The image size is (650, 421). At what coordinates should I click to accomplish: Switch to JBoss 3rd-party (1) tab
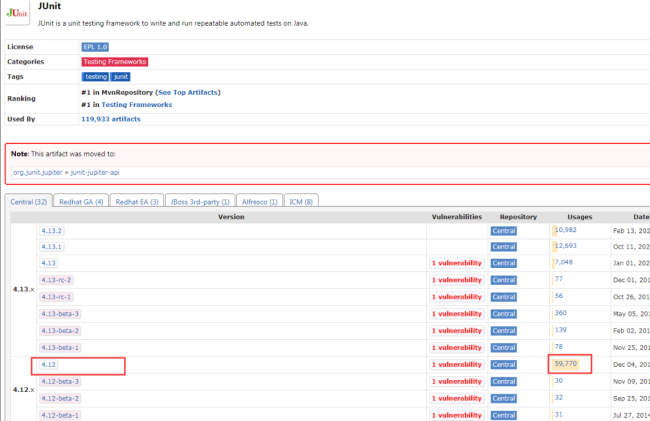pyautogui.click(x=200, y=202)
